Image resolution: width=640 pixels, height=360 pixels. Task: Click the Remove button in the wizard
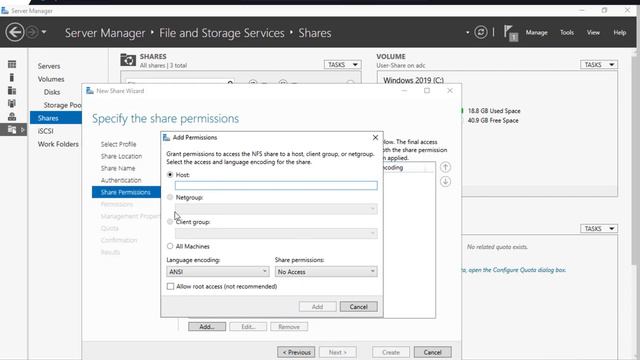click(x=289, y=327)
